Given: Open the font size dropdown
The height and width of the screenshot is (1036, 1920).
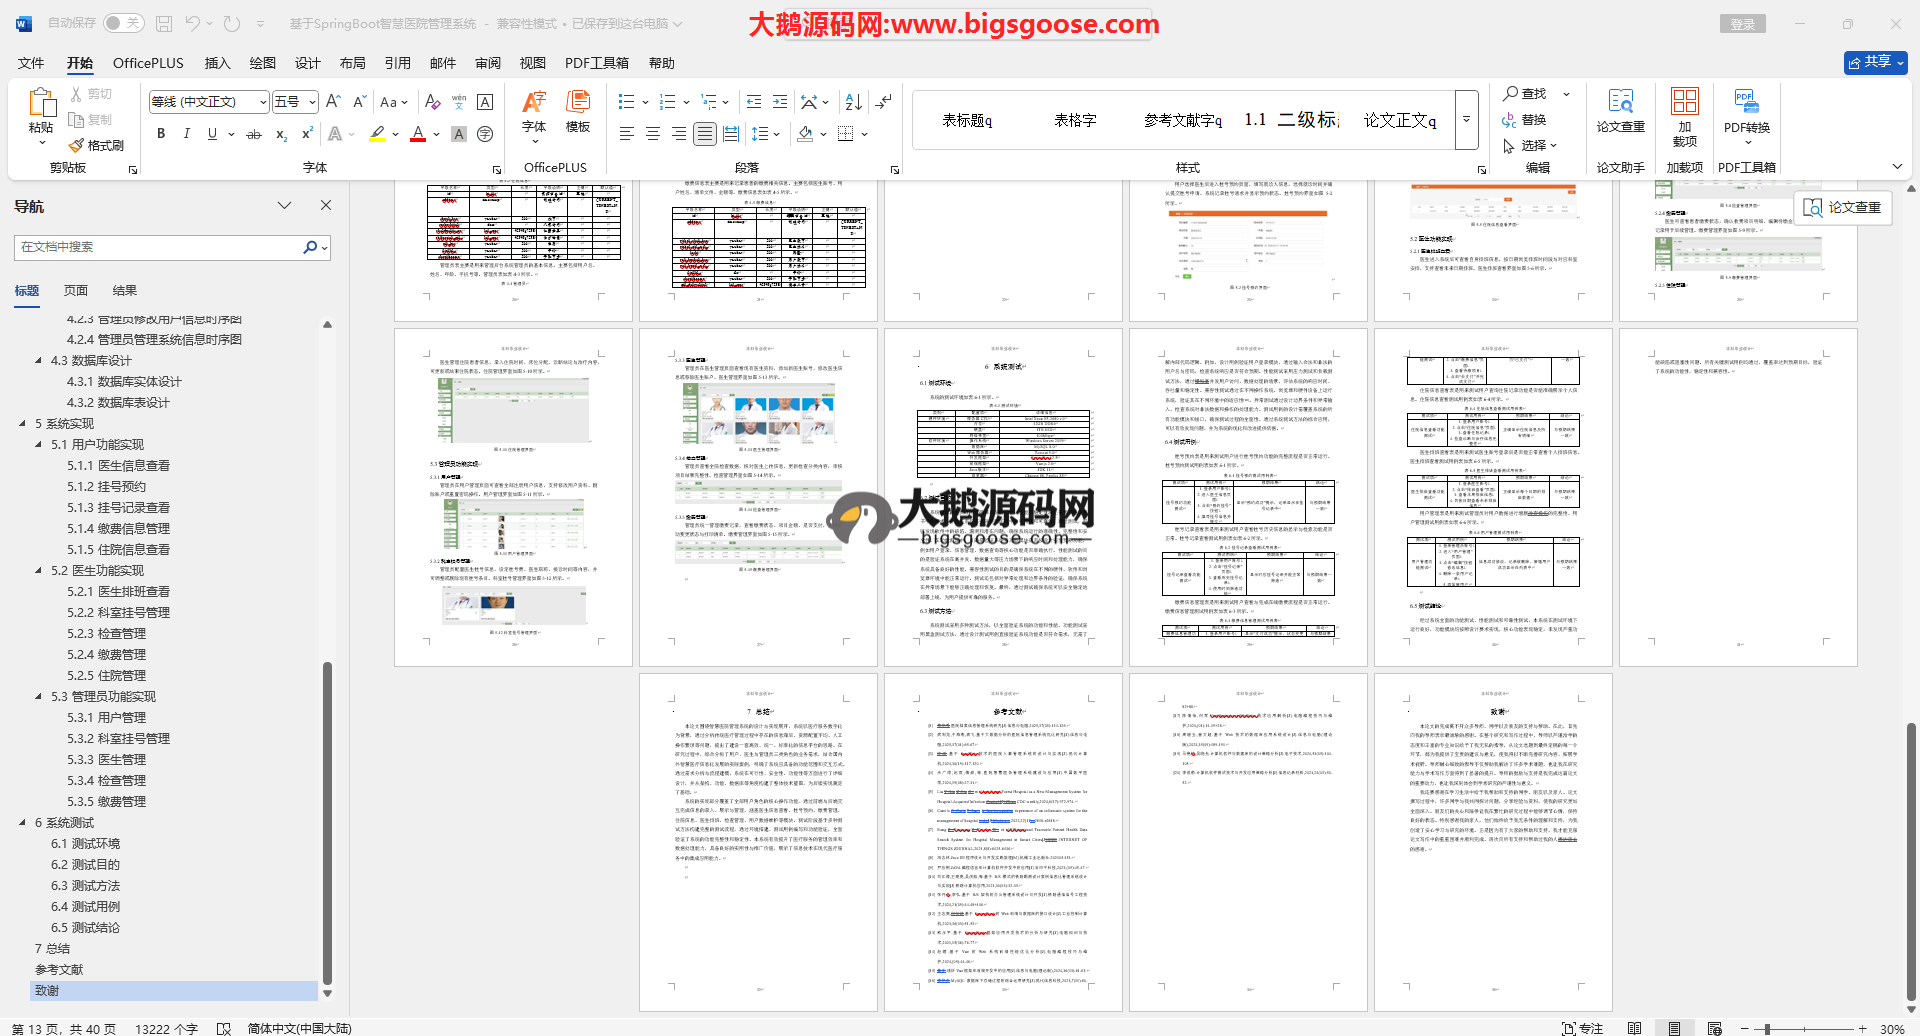Looking at the screenshot, I should [312, 102].
